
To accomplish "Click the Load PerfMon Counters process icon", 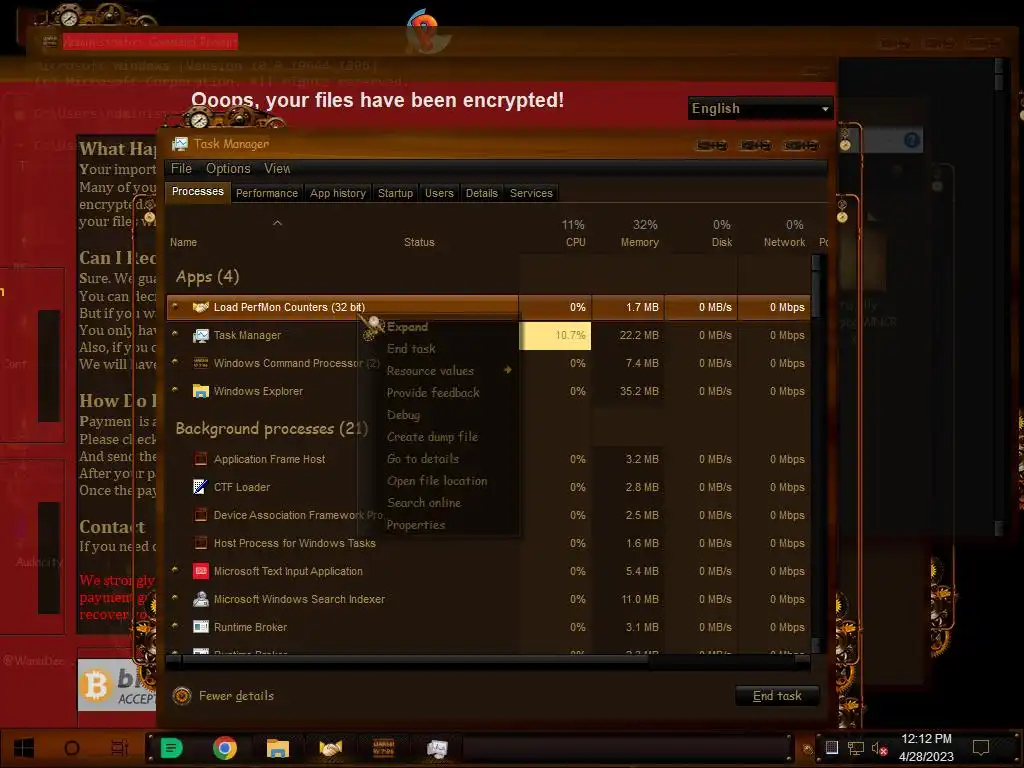I will (200, 307).
